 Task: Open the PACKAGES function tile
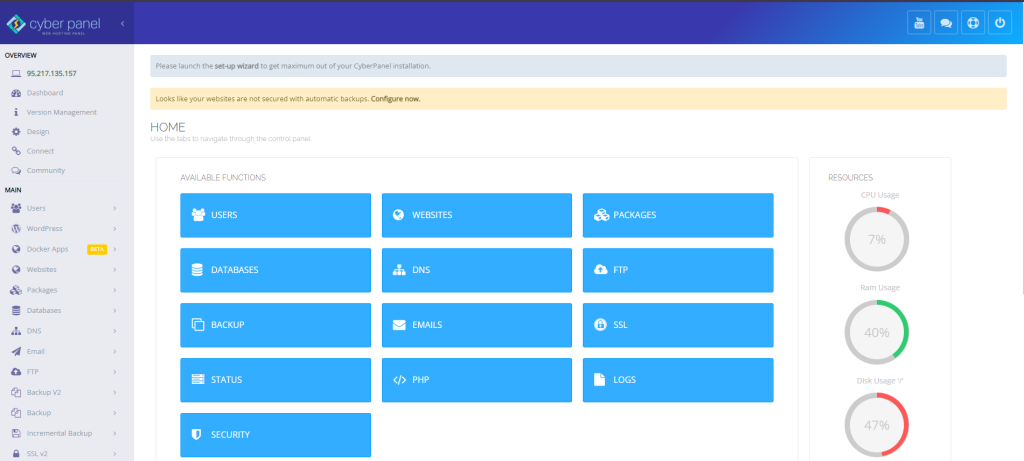click(678, 215)
